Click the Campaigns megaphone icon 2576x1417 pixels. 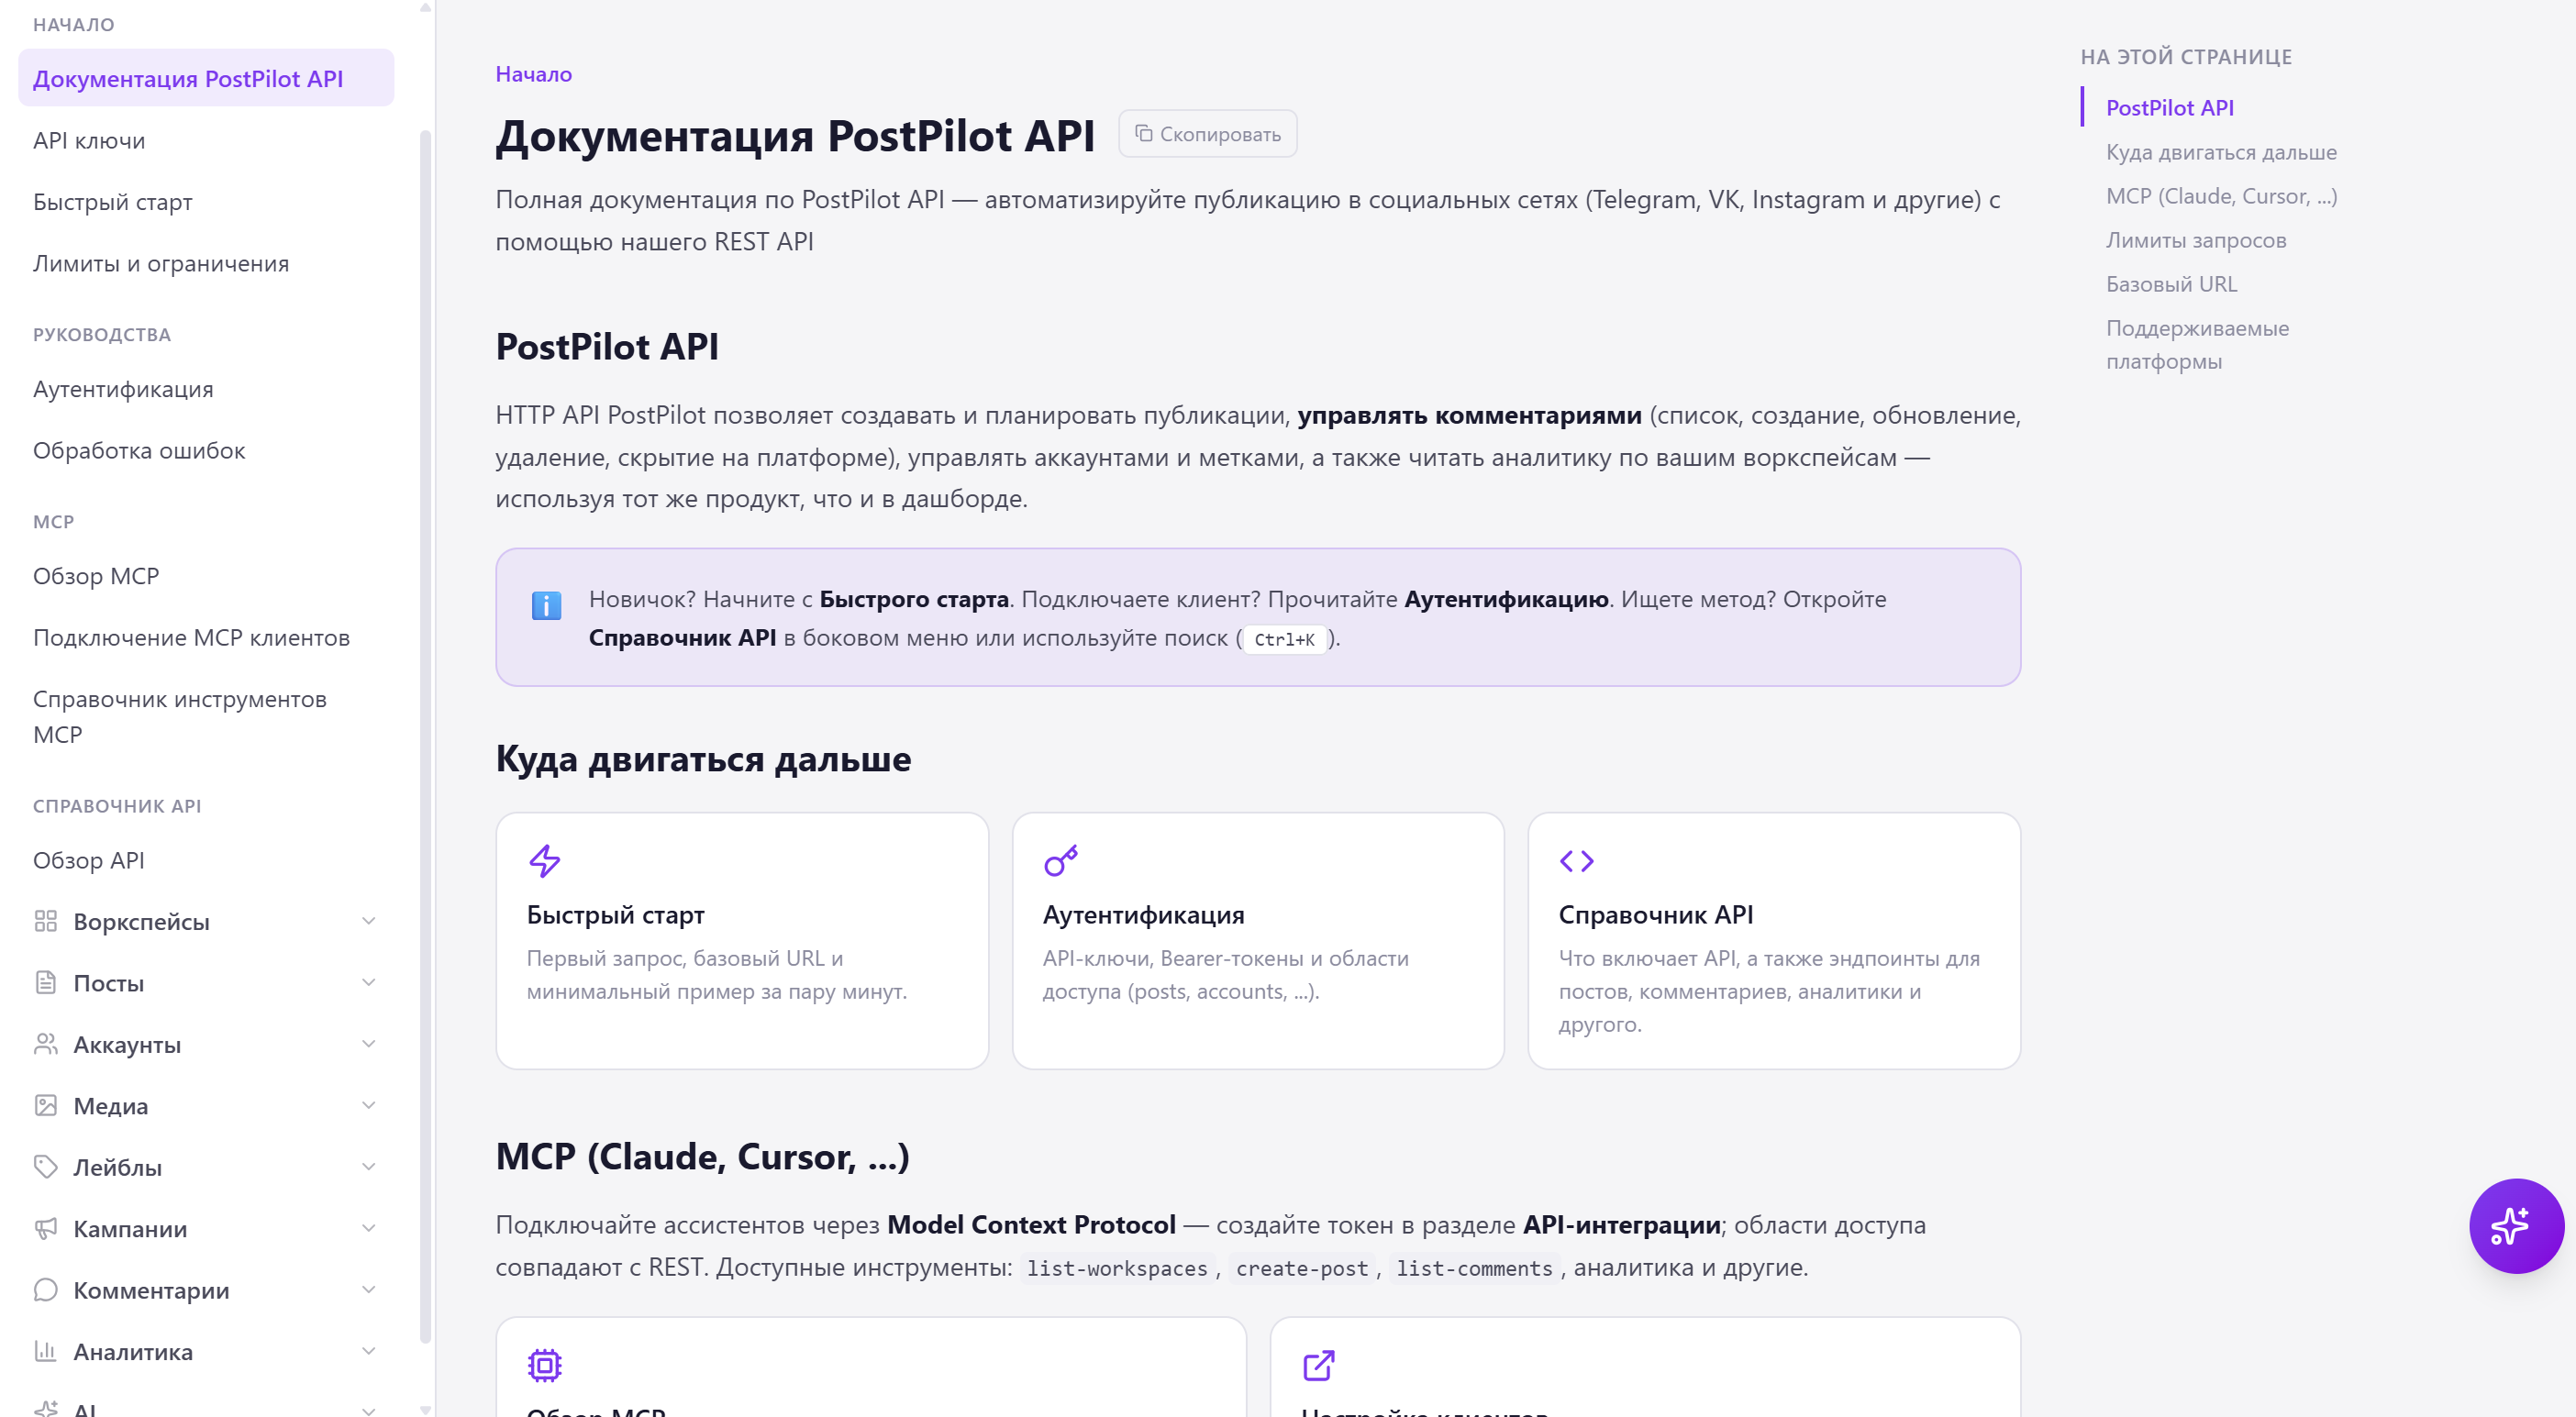point(45,1228)
